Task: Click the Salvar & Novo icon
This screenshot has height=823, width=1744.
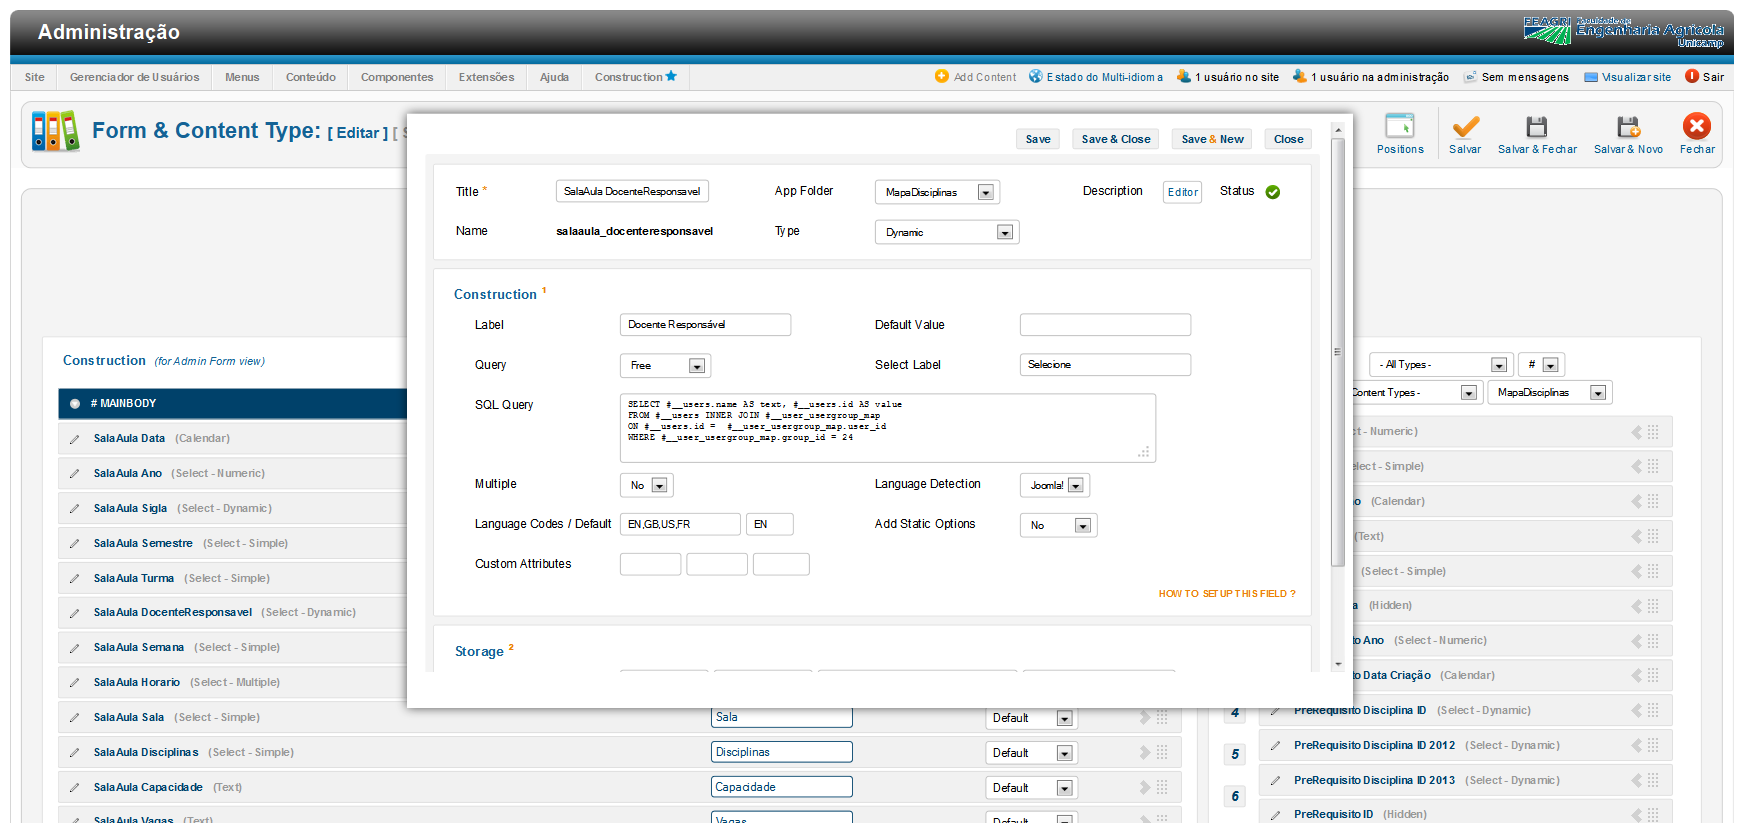Action: [x=1628, y=127]
